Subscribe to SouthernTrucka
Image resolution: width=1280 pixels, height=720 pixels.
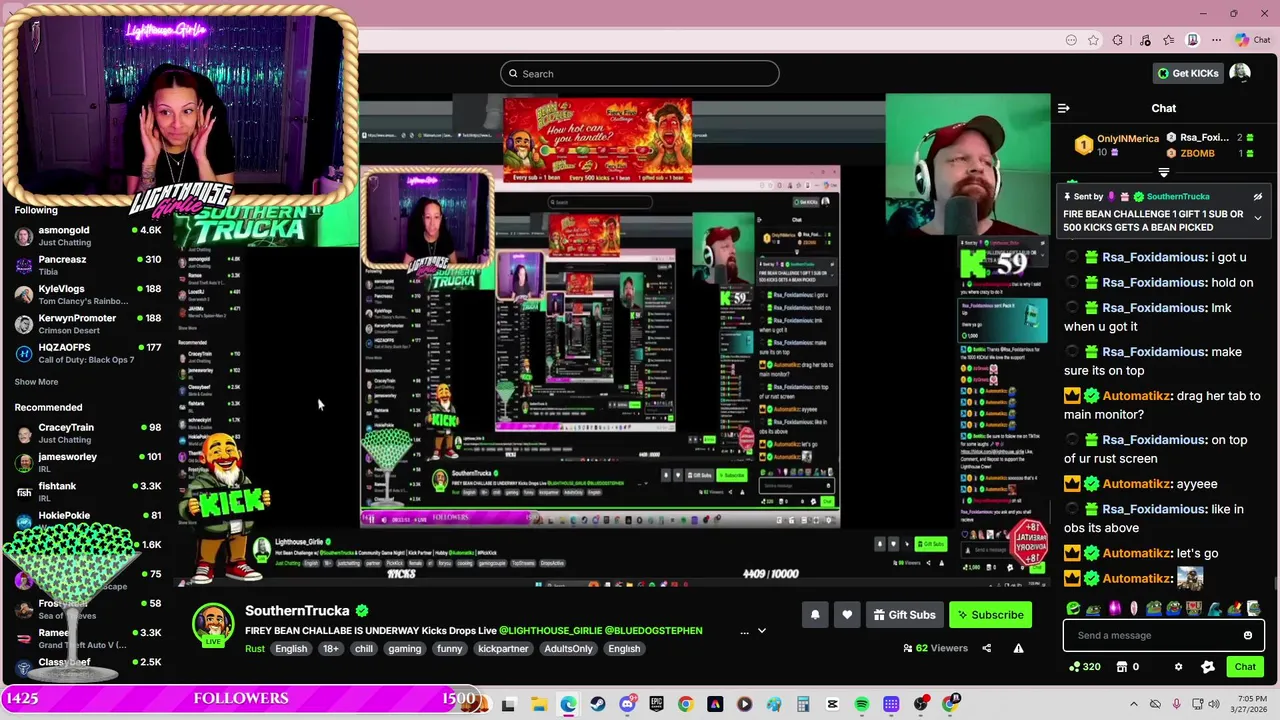pyautogui.click(x=990, y=615)
